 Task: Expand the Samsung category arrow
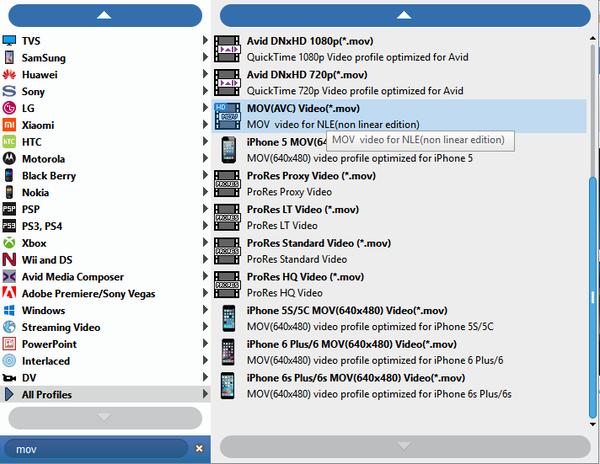pyautogui.click(x=205, y=58)
